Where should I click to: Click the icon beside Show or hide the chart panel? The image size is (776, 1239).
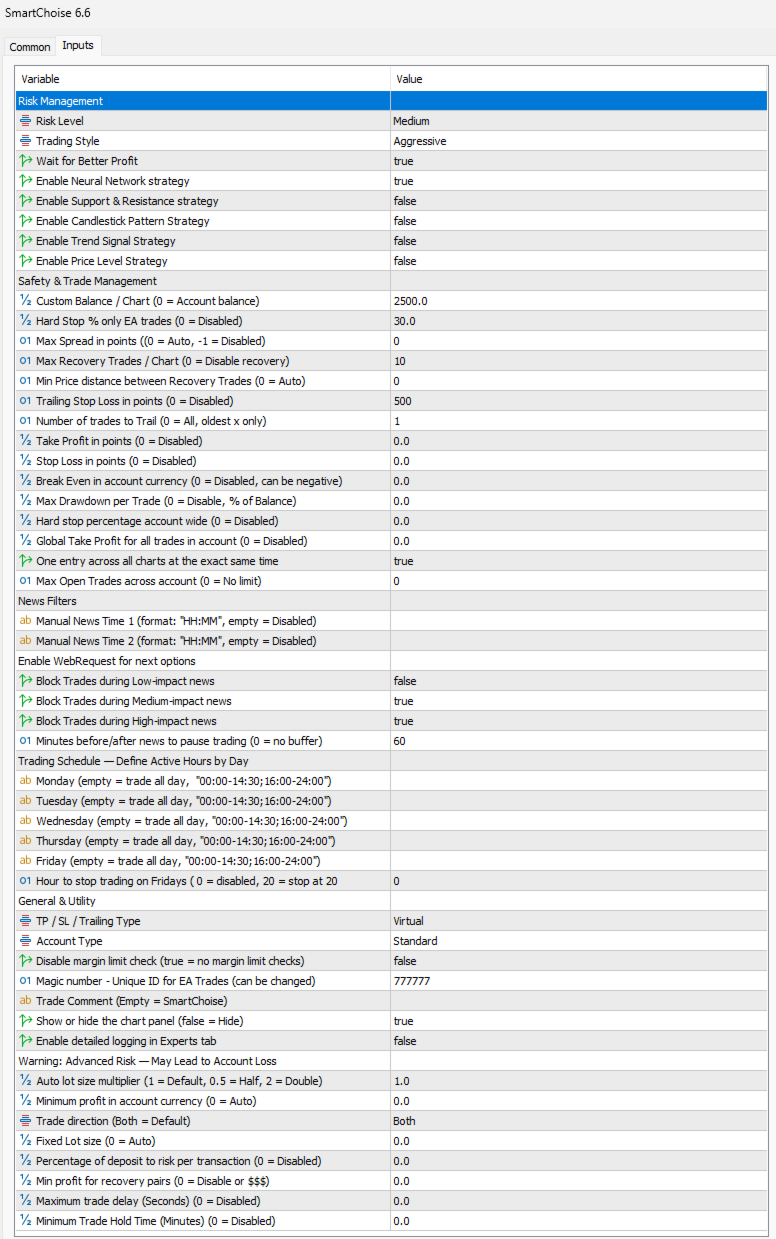click(25, 1021)
